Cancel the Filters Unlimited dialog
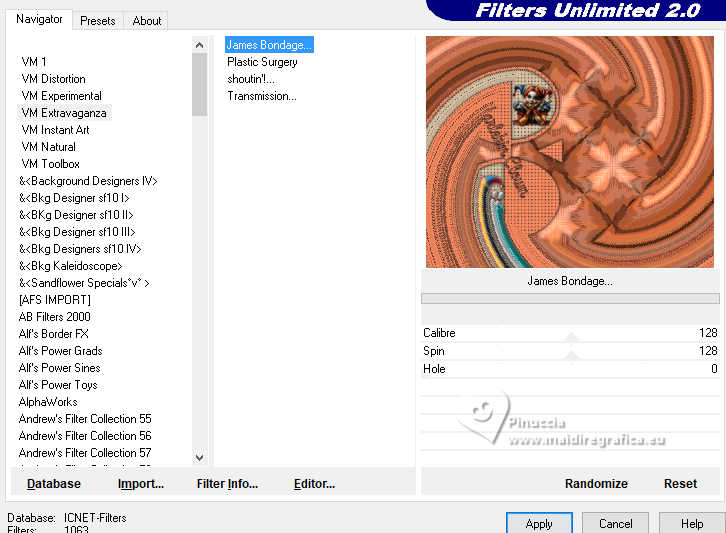Screen dimensions: 726x533 pos(615,524)
